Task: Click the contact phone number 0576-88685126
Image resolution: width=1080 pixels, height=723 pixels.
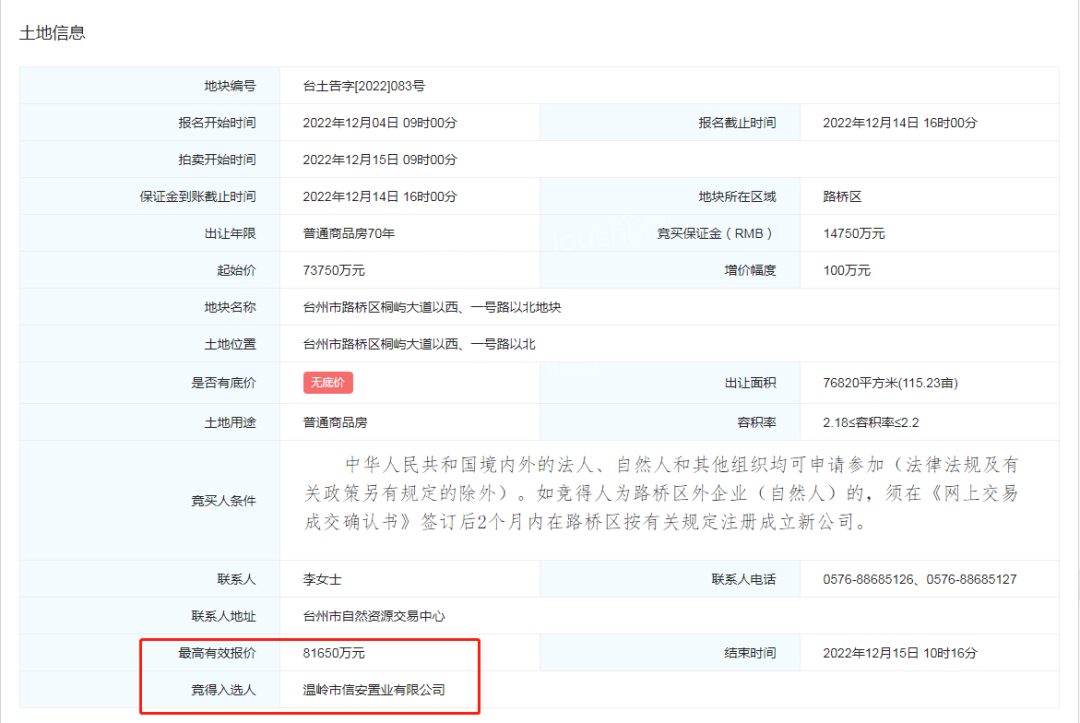Action: click(x=869, y=579)
